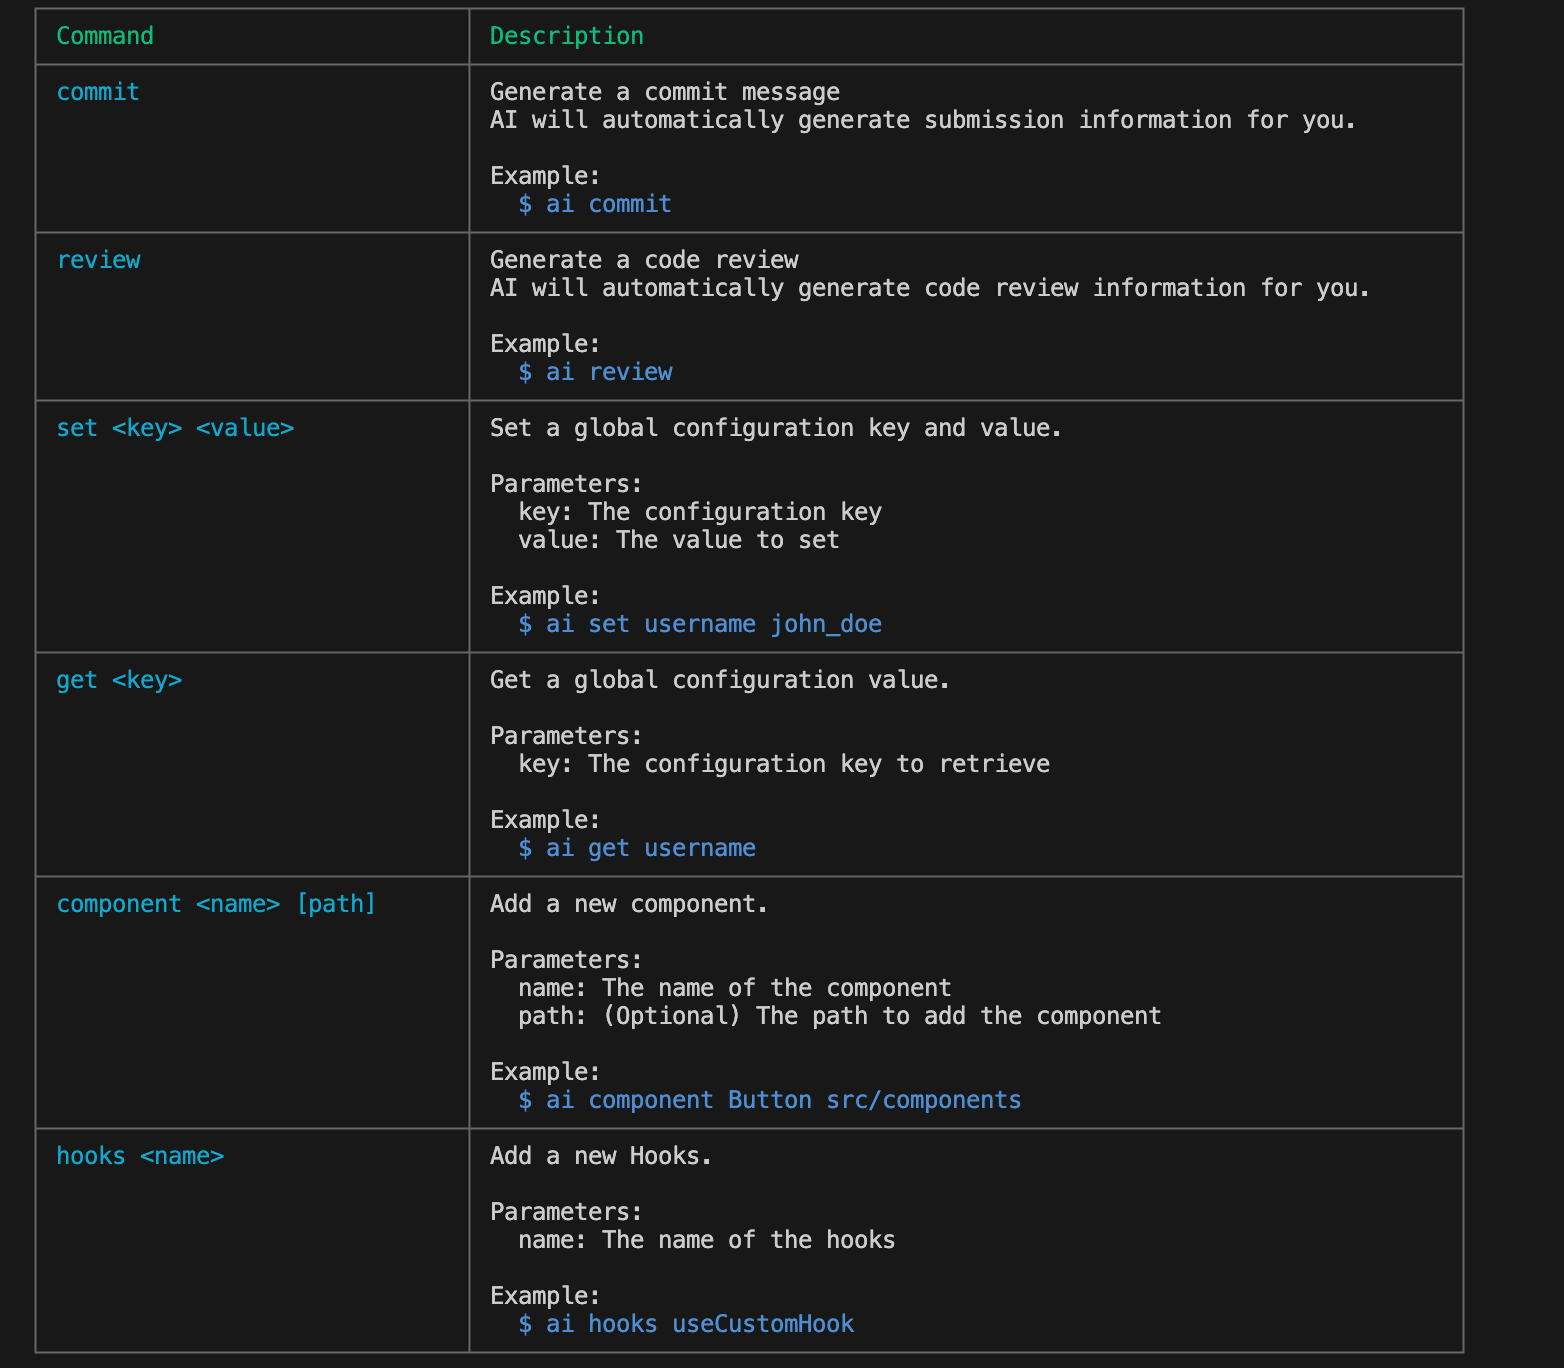Click the hooks <name> command
The height and width of the screenshot is (1368, 1564).
141,1155
